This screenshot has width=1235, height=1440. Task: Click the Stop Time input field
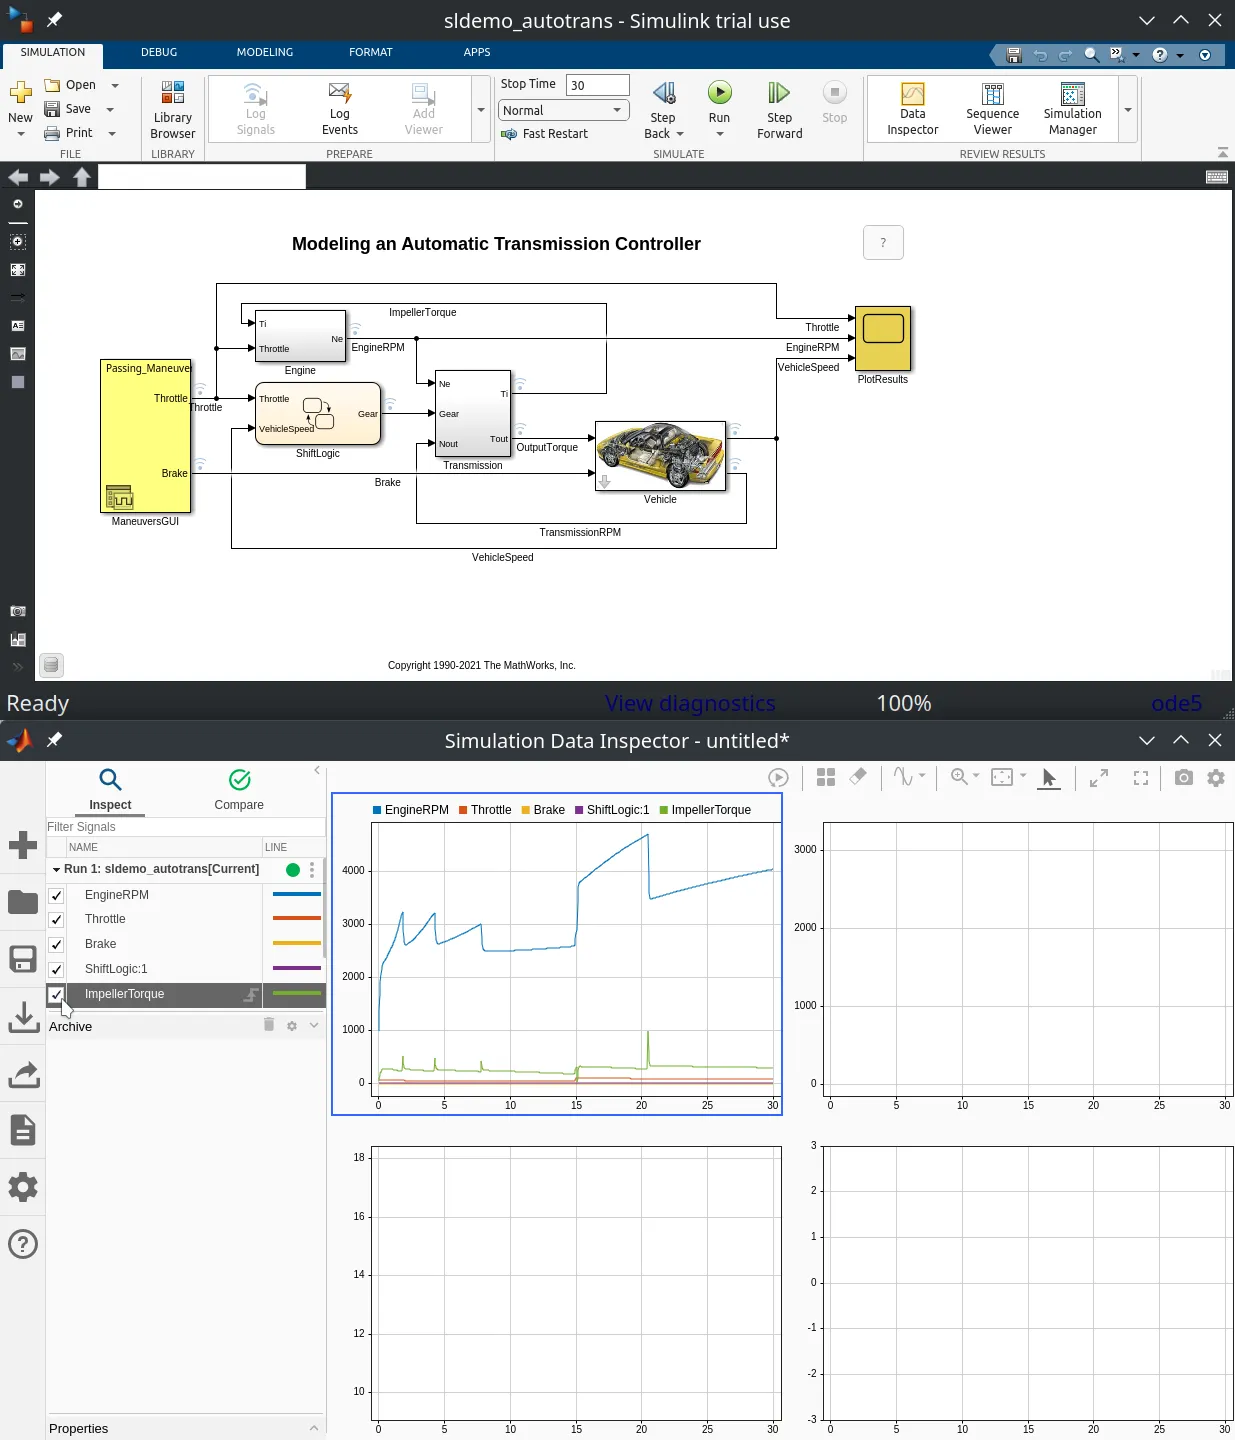click(598, 85)
